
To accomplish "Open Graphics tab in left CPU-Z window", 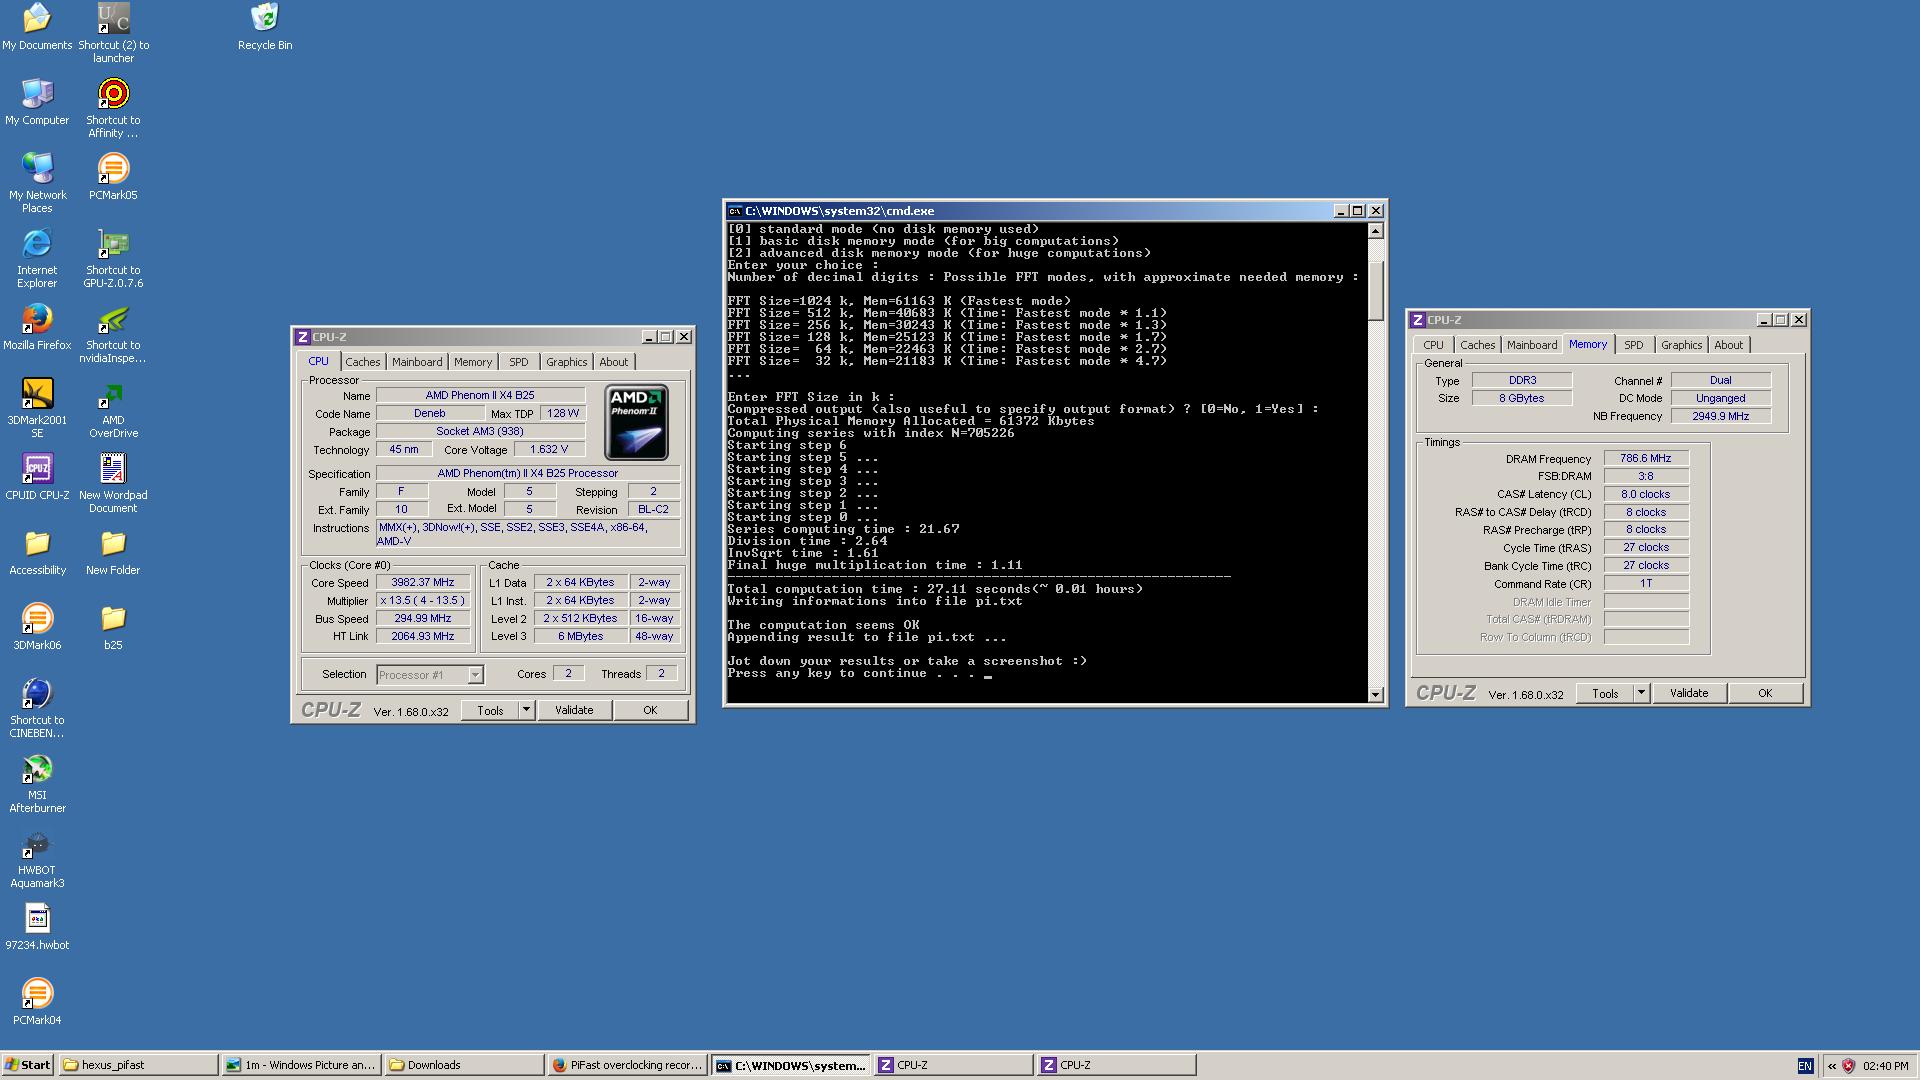I will 567,362.
